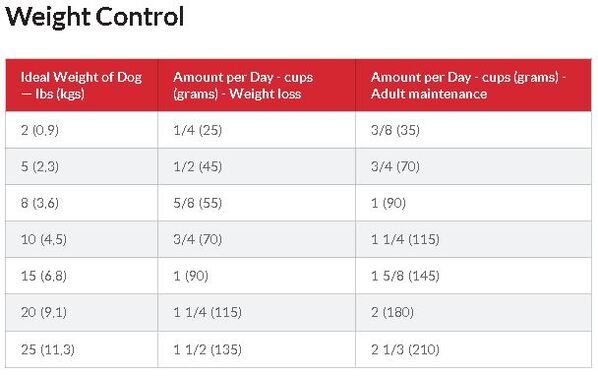Select the 5/8 (55) weight loss cell

257,203
